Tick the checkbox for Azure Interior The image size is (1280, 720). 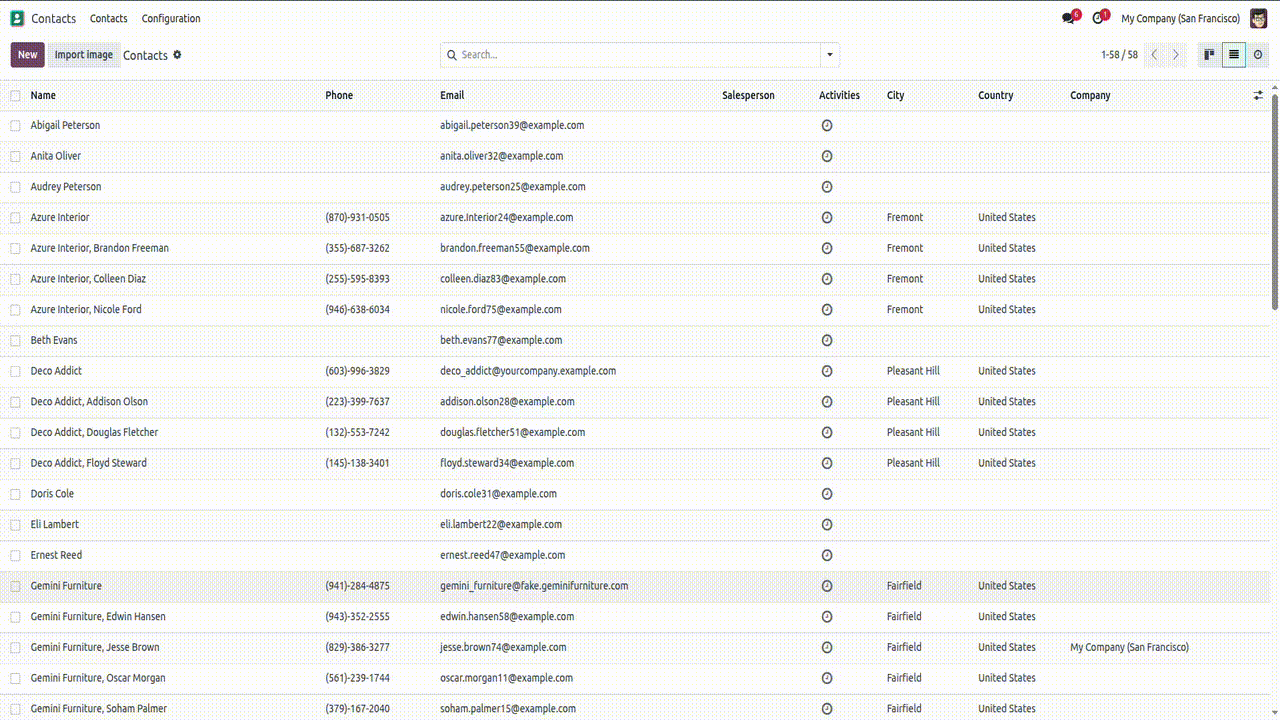coord(15,218)
